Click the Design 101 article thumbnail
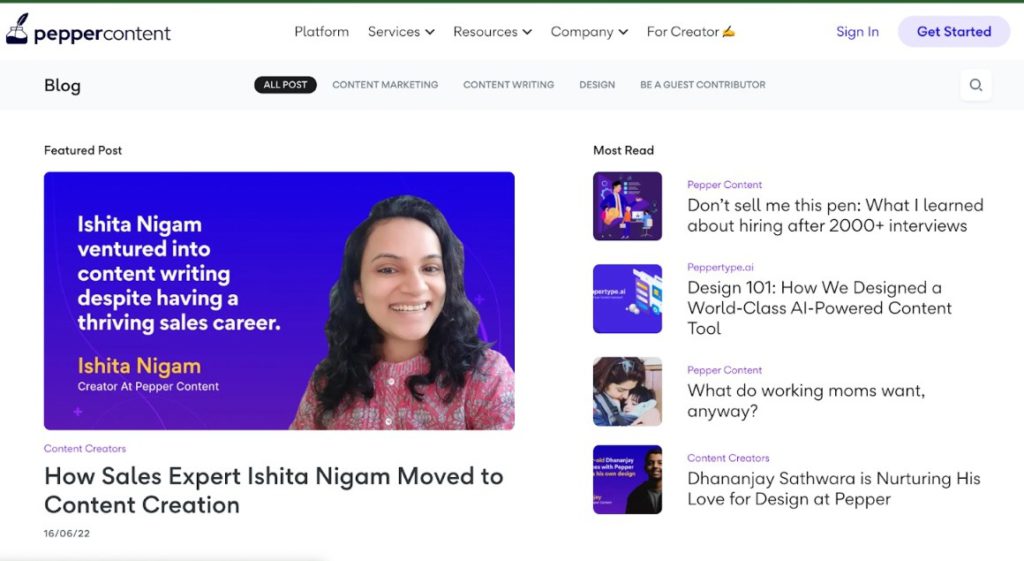The width and height of the screenshot is (1024, 561). [x=627, y=298]
